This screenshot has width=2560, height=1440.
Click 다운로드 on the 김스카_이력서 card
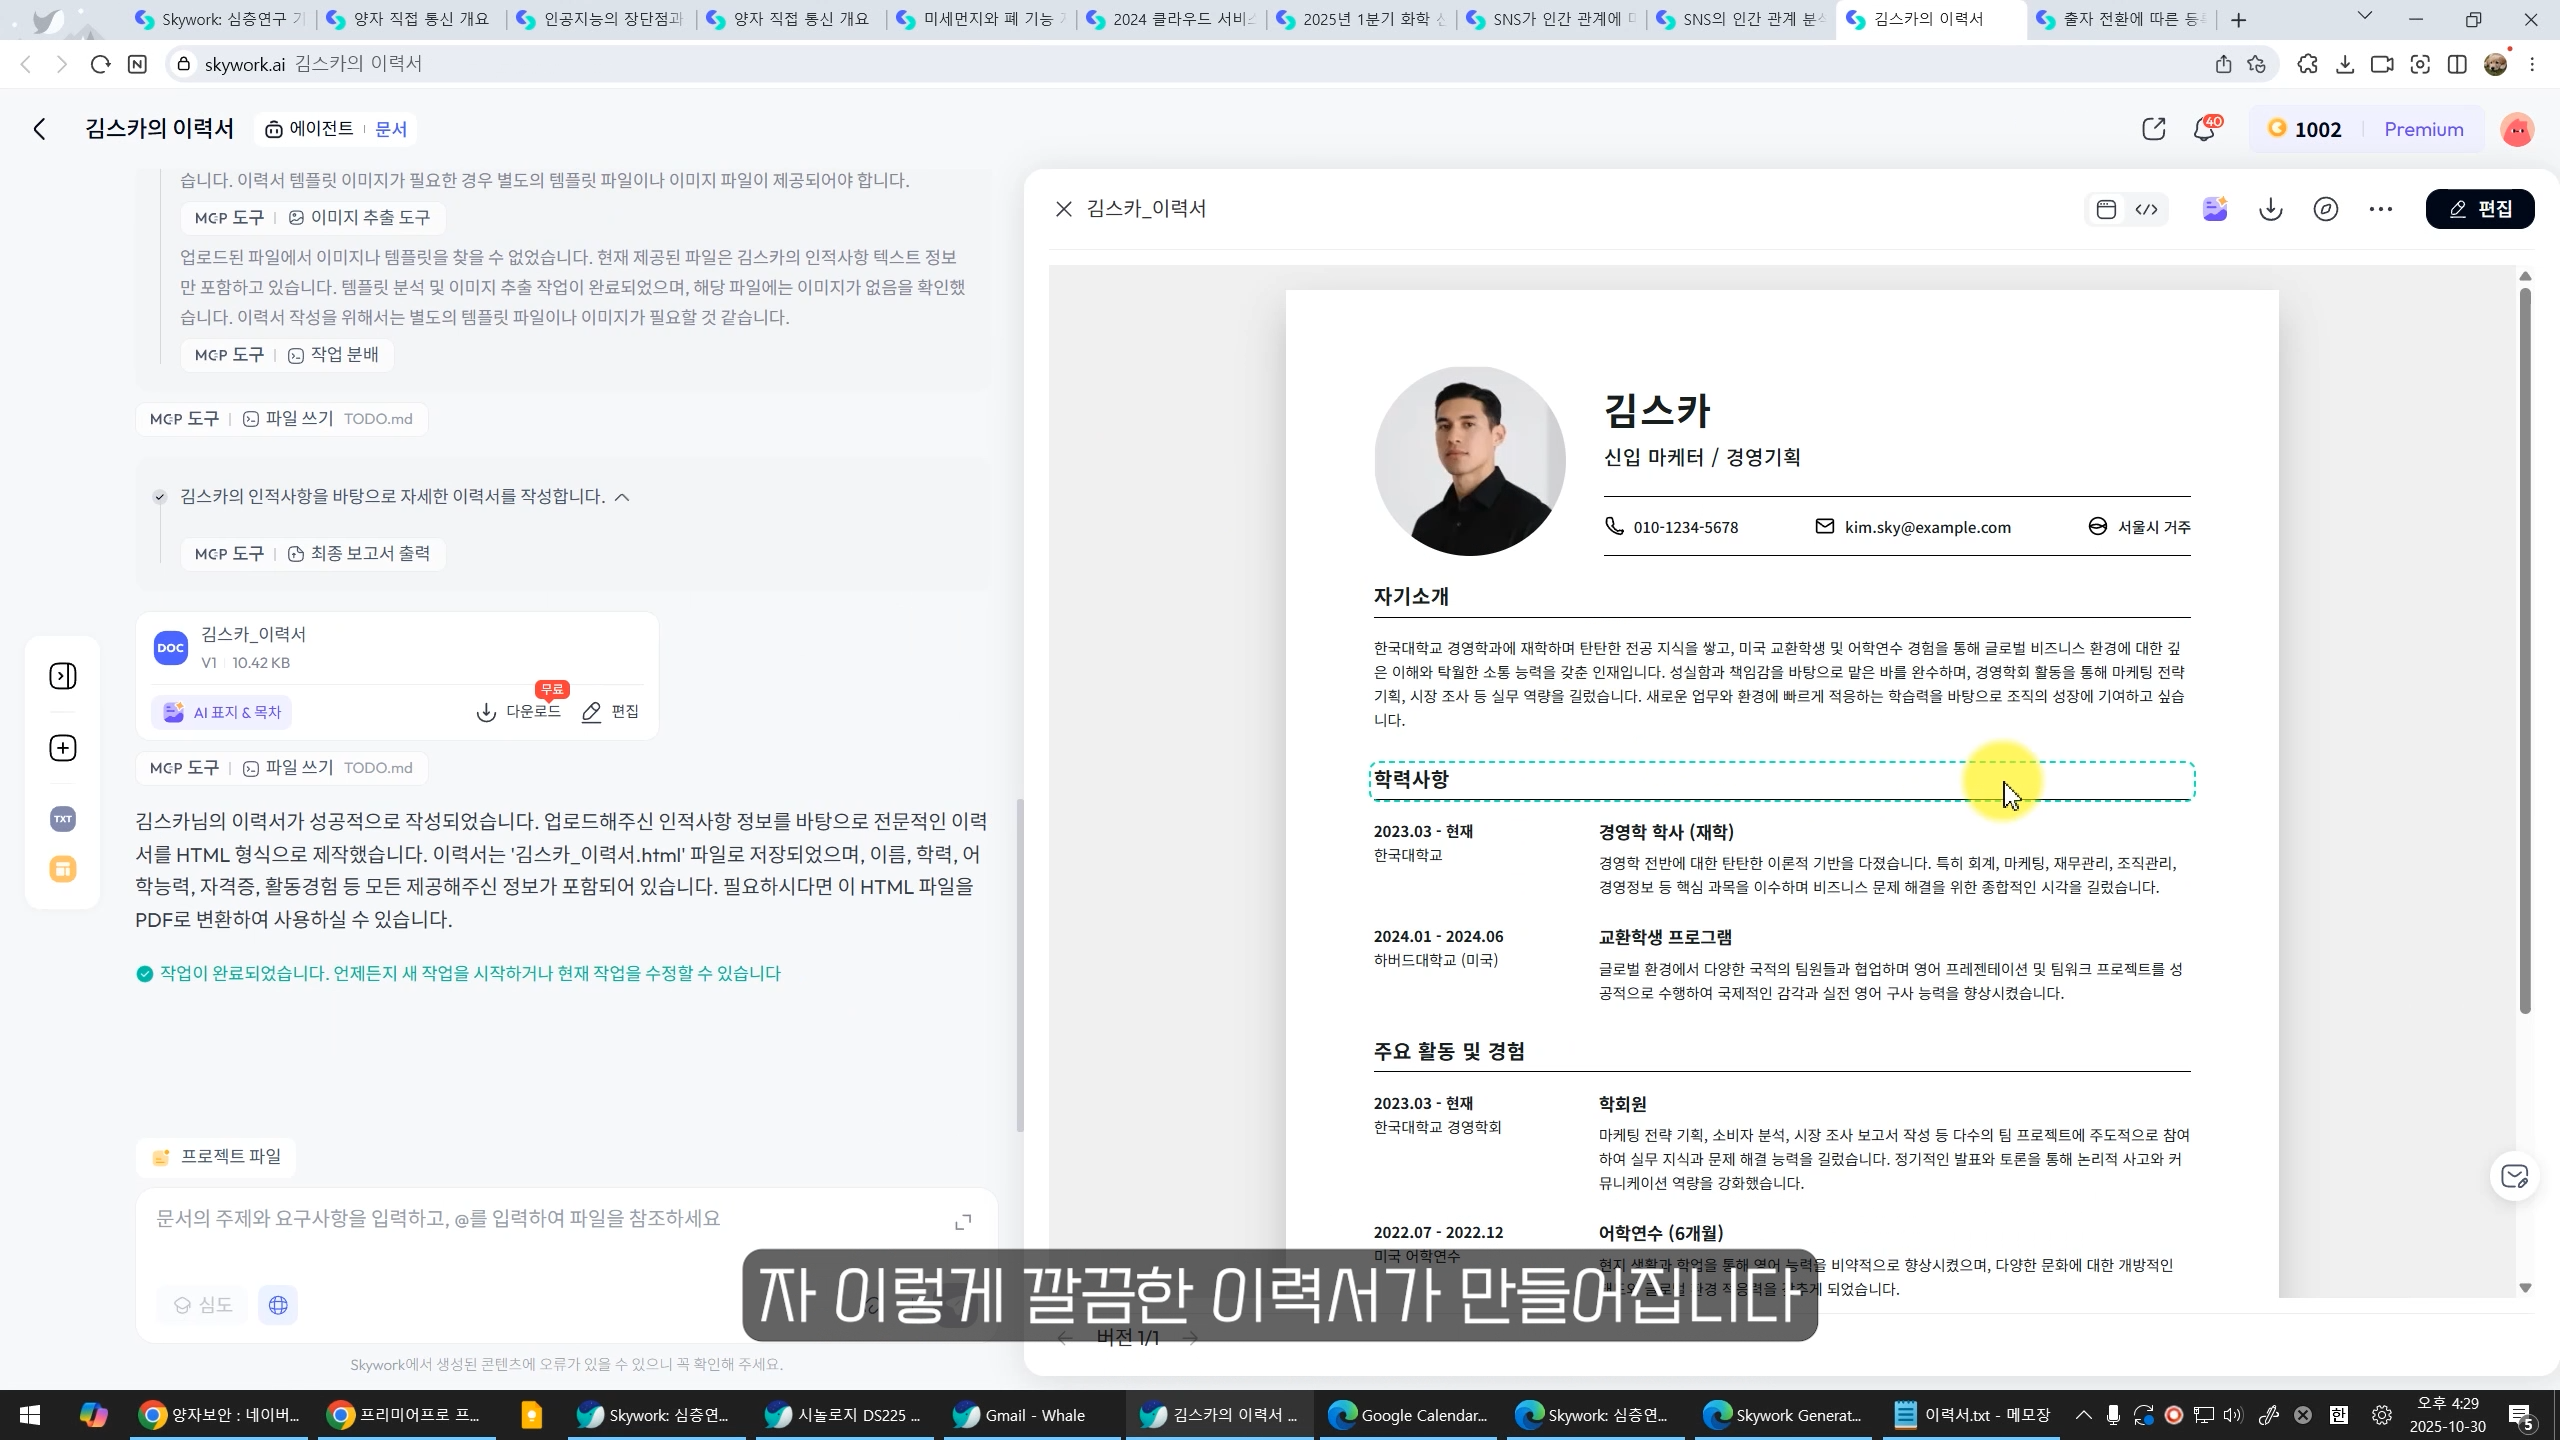[518, 712]
